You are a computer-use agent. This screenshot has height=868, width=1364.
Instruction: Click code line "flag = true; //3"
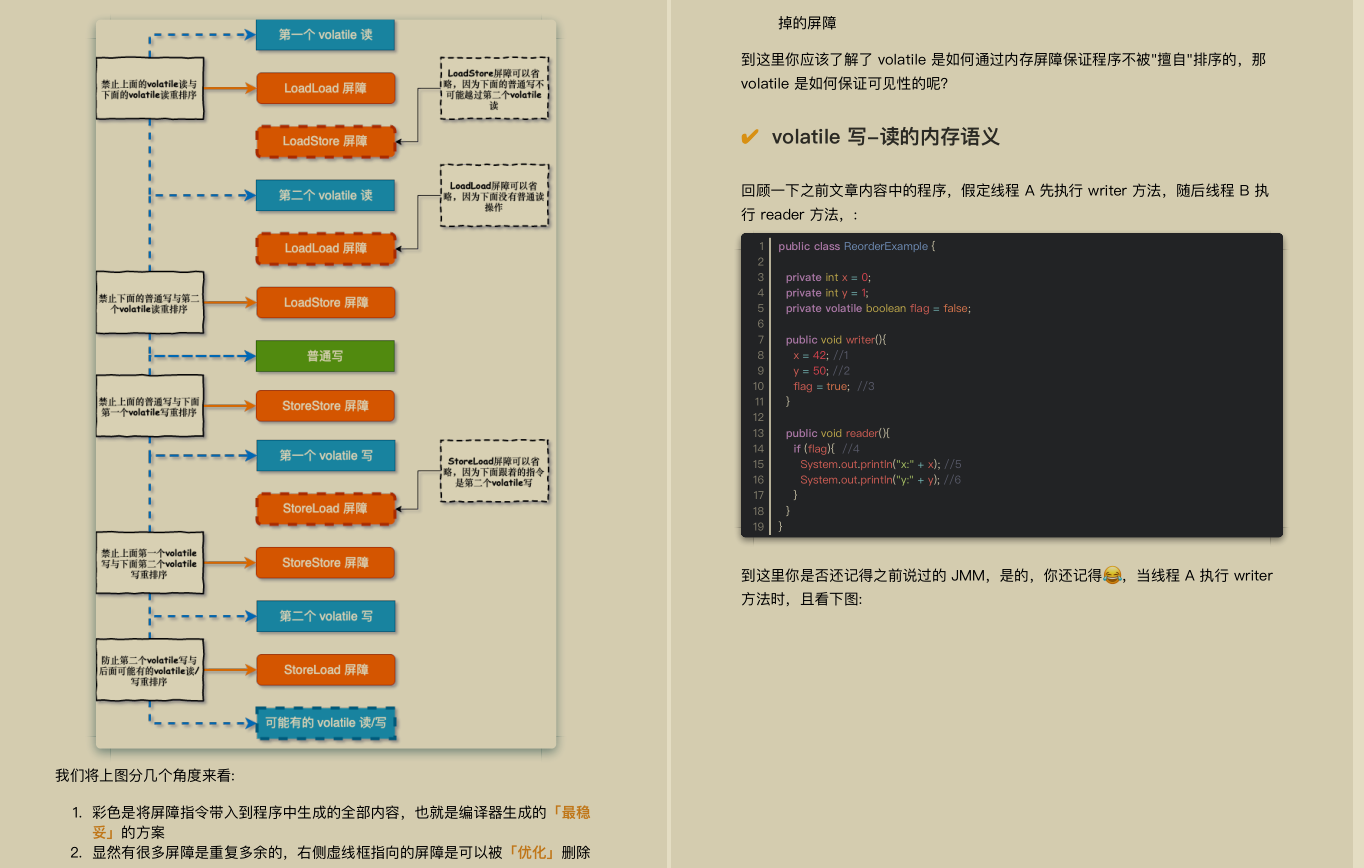(834, 386)
